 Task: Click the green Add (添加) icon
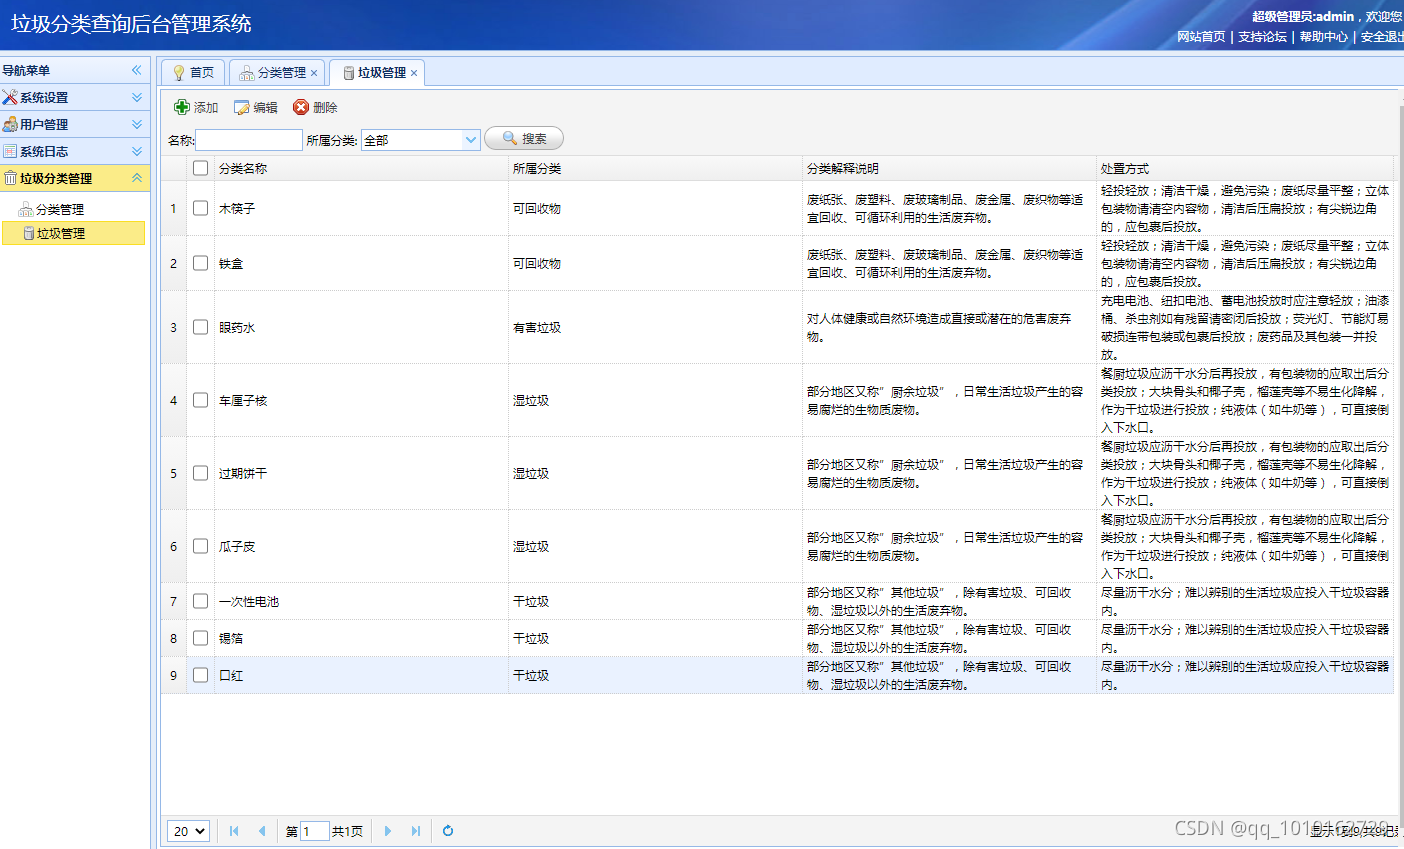coord(182,107)
